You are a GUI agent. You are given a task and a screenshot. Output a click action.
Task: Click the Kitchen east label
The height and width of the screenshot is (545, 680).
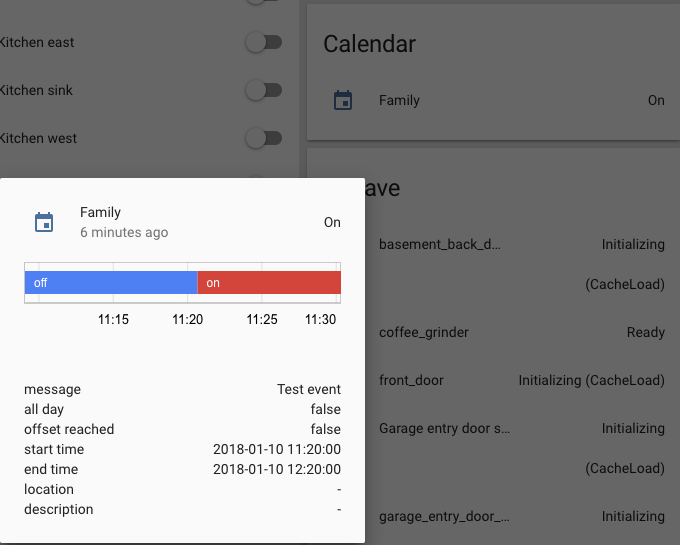pyautogui.click(x=37, y=42)
